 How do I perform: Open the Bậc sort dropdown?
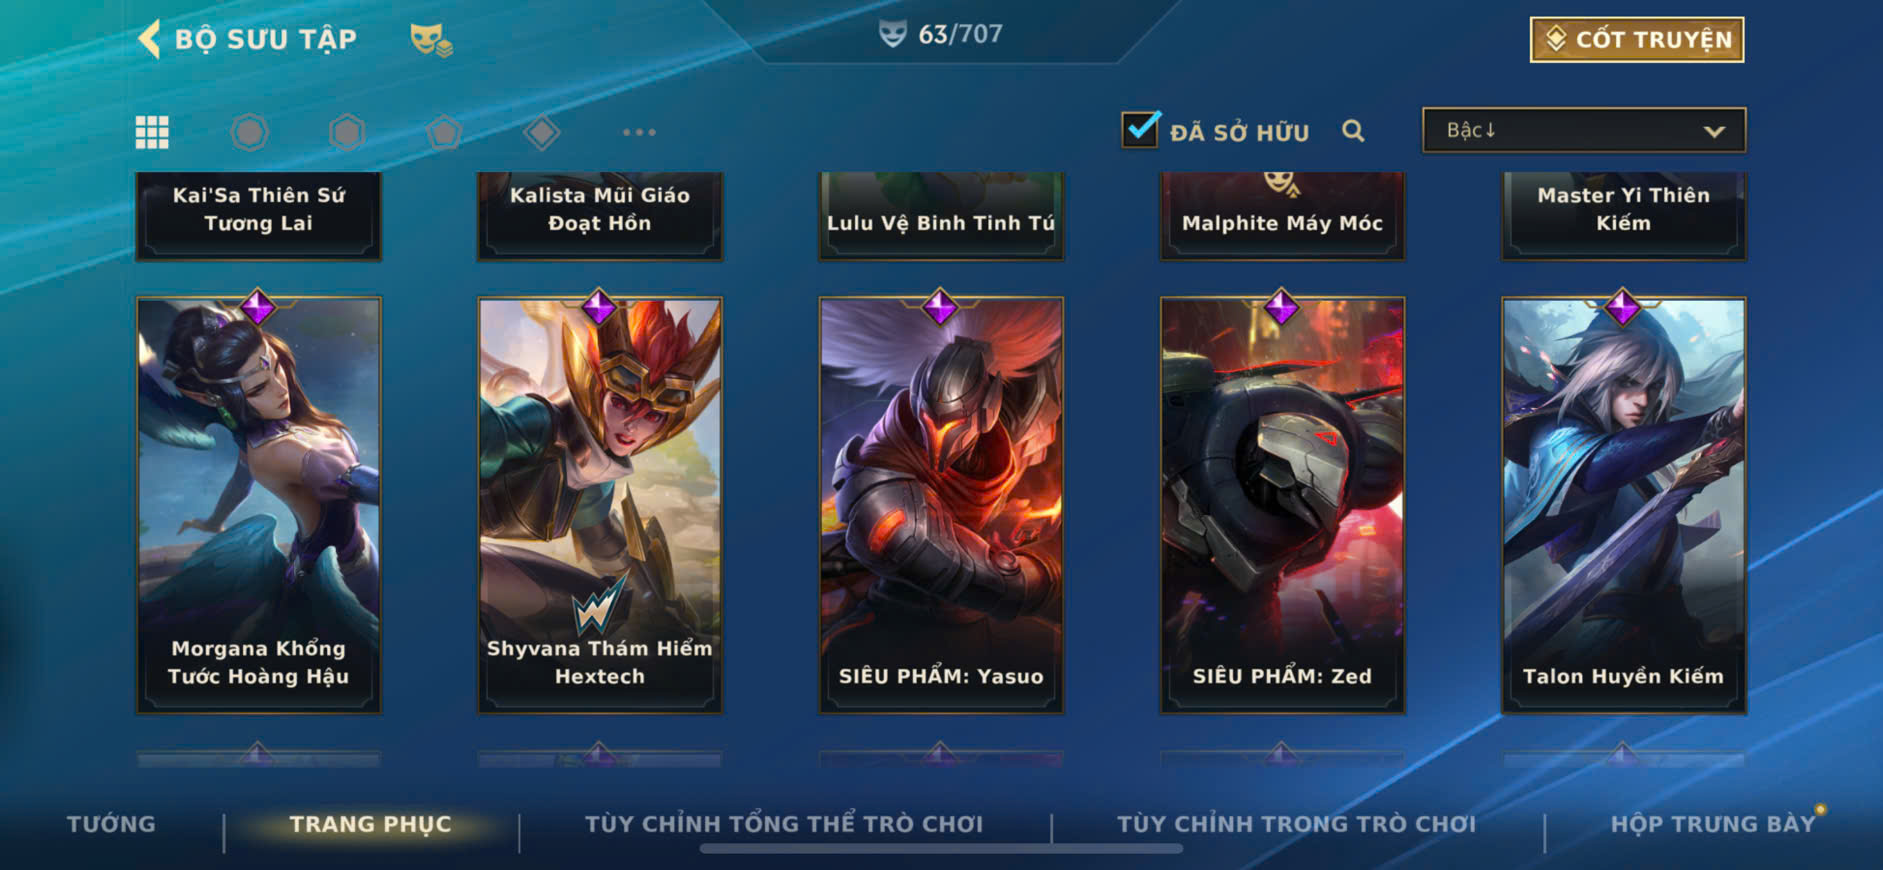pyautogui.click(x=1584, y=130)
